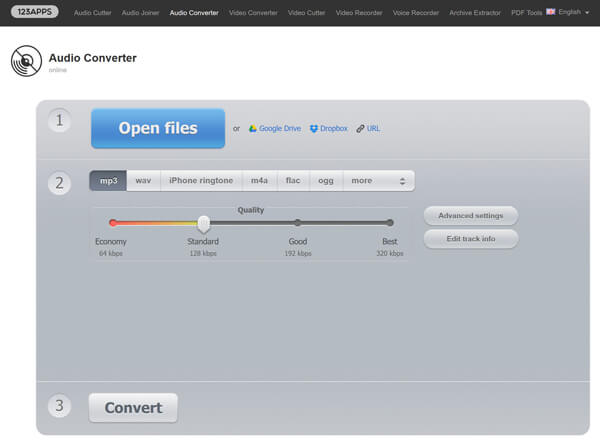Select the mp3 format

[108, 181]
